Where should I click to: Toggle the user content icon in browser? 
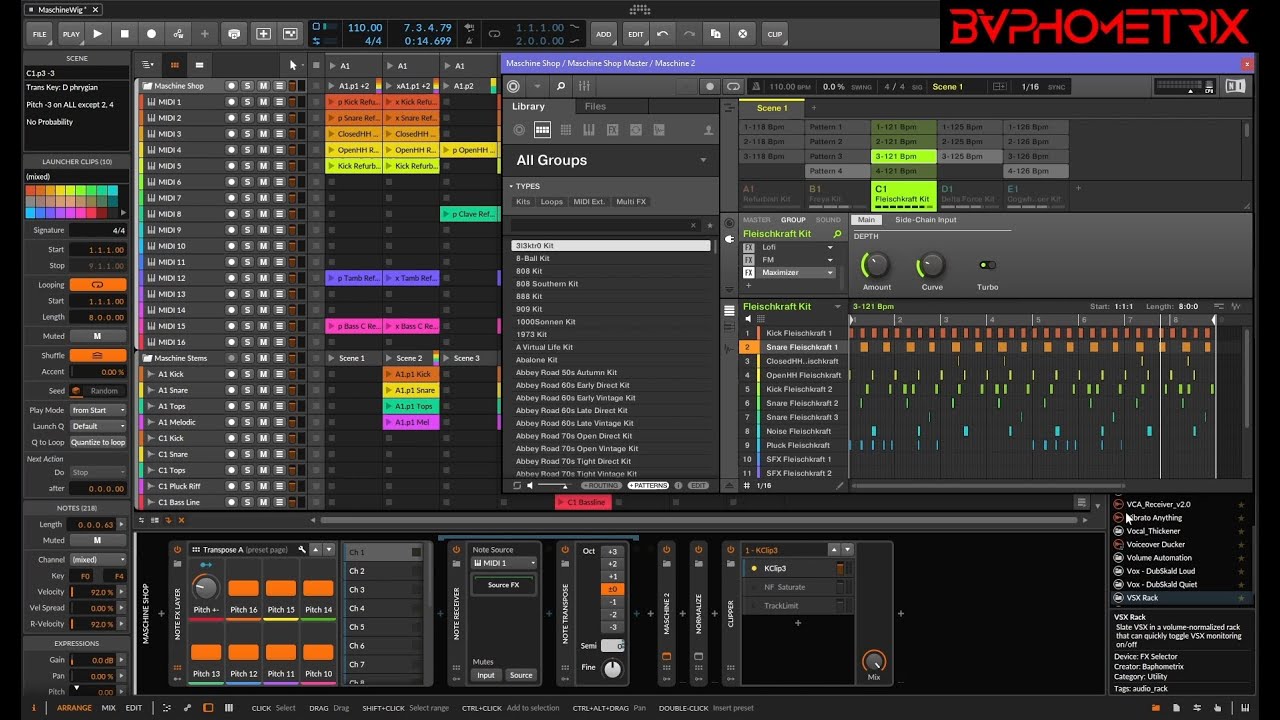pyautogui.click(x=709, y=130)
